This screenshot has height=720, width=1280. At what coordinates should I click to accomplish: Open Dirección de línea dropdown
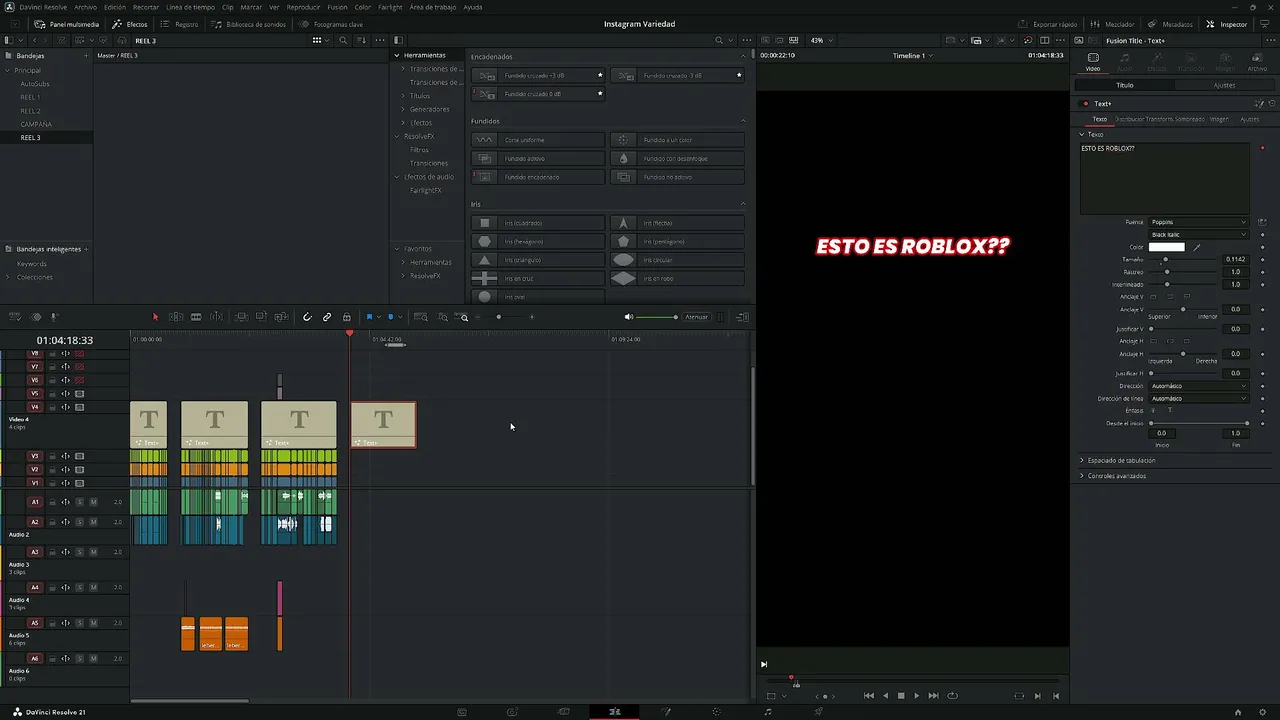(1198, 399)
